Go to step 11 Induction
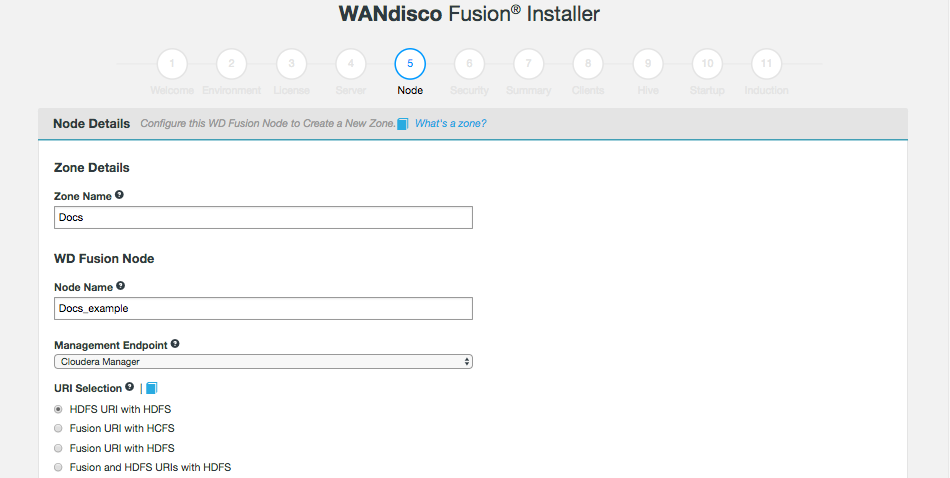The image size is (950, 478). coord(766,64)
